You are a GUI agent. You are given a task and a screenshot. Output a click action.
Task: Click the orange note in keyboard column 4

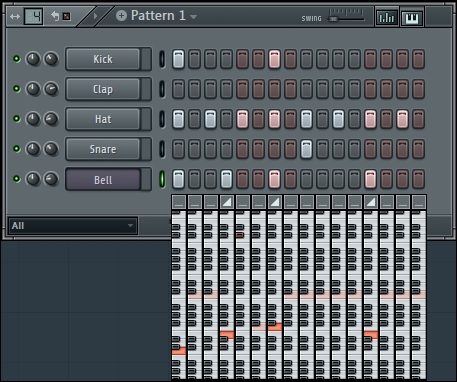point(227,335)
